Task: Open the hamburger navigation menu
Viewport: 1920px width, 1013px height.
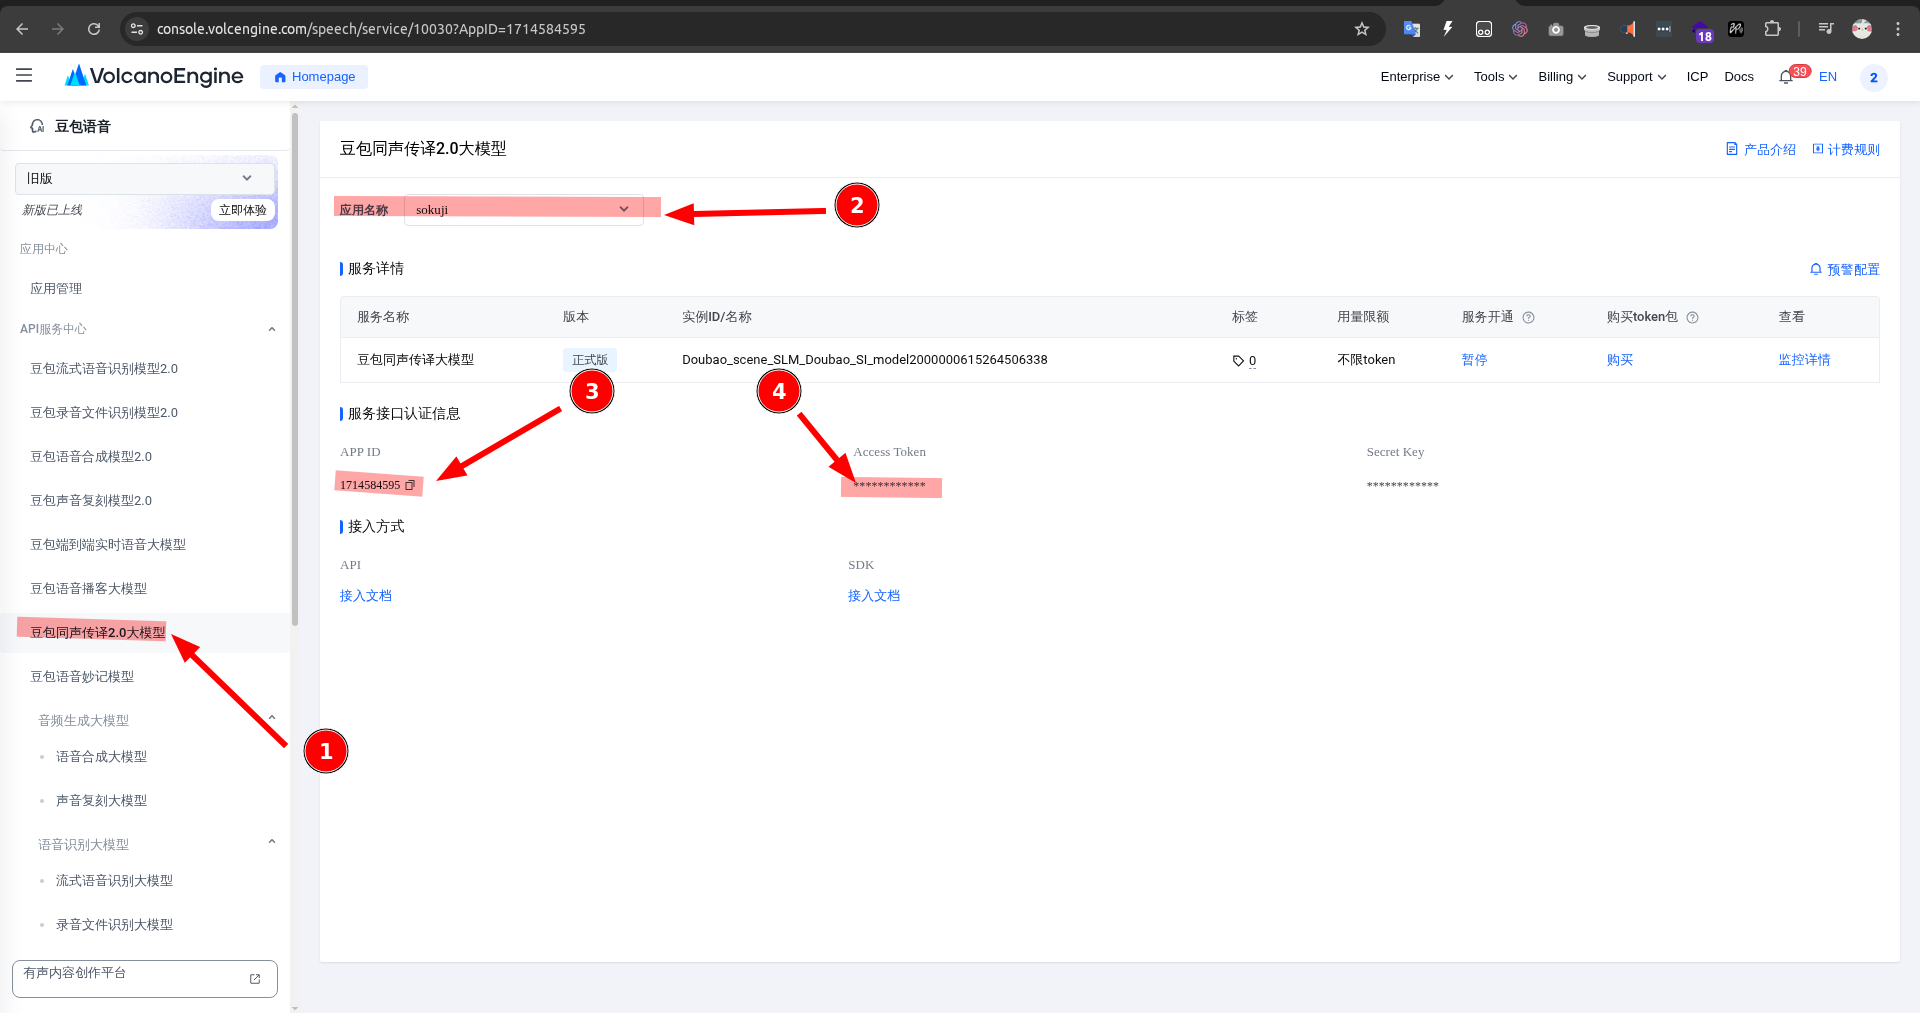Action: (x=24, y=76)
